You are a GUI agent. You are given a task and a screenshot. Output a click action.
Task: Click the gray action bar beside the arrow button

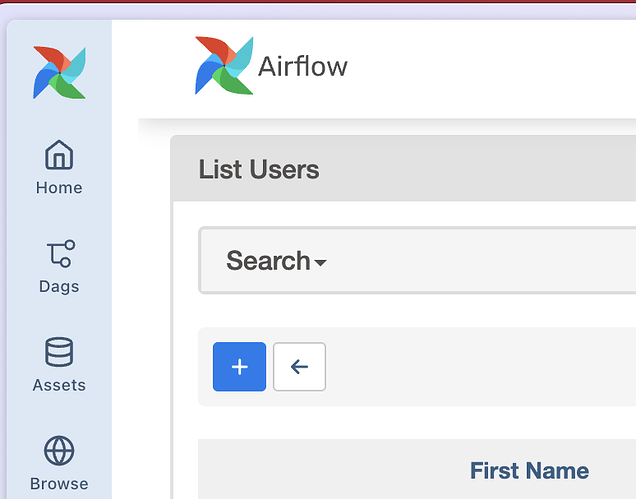[x=480, y=367]
